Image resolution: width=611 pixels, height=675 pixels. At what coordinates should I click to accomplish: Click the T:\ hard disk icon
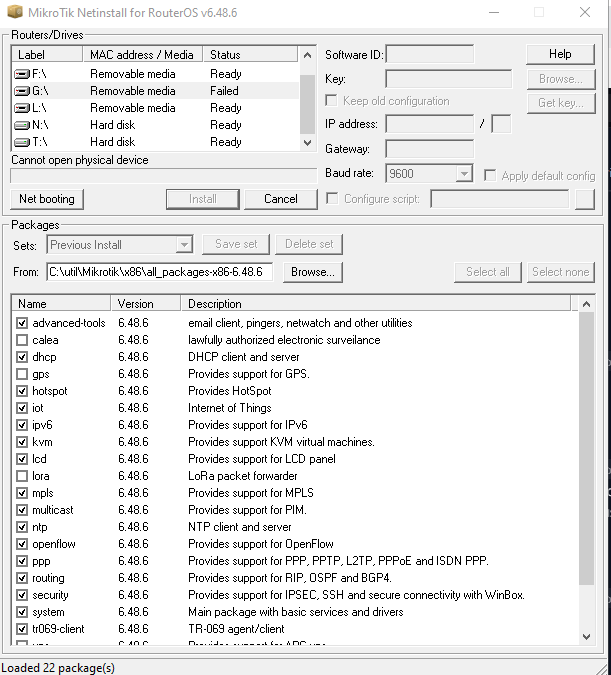point(22,142)
